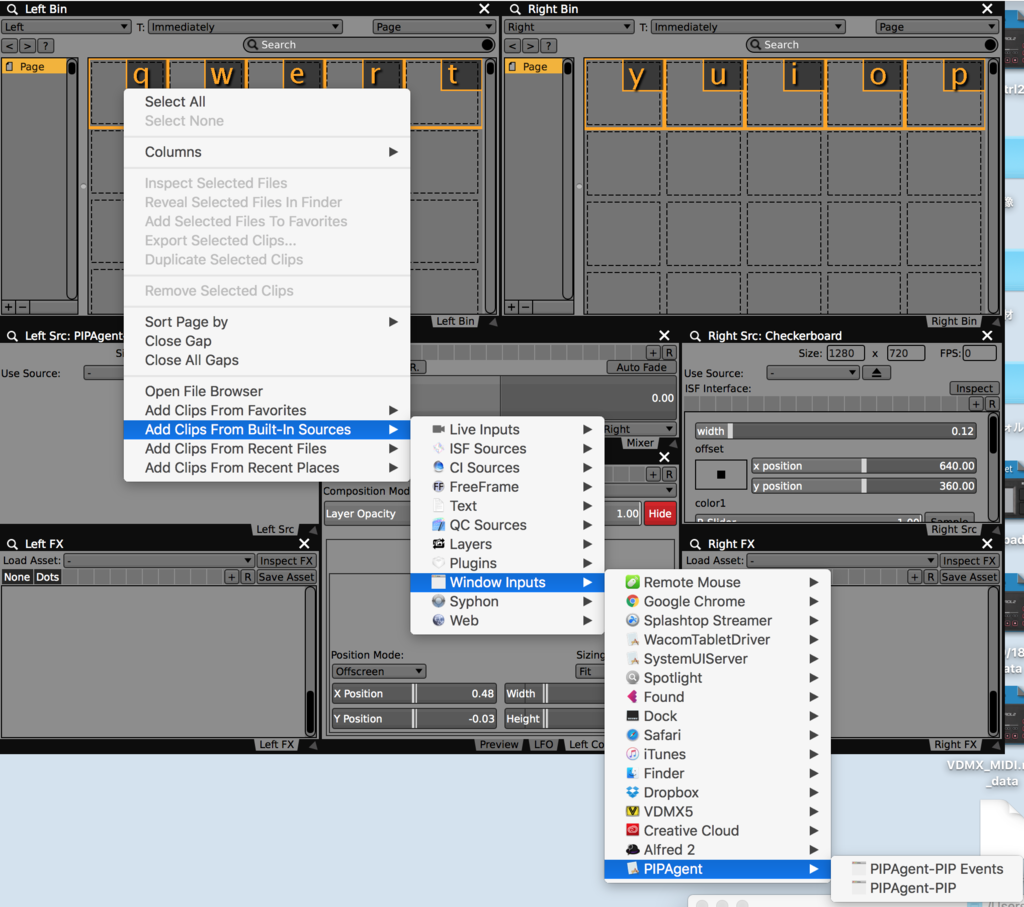The height and width of the screenshot is (907, 1024).
Task: Choose PIPAgent-PIP Events window input
Action: coord(927,869)
